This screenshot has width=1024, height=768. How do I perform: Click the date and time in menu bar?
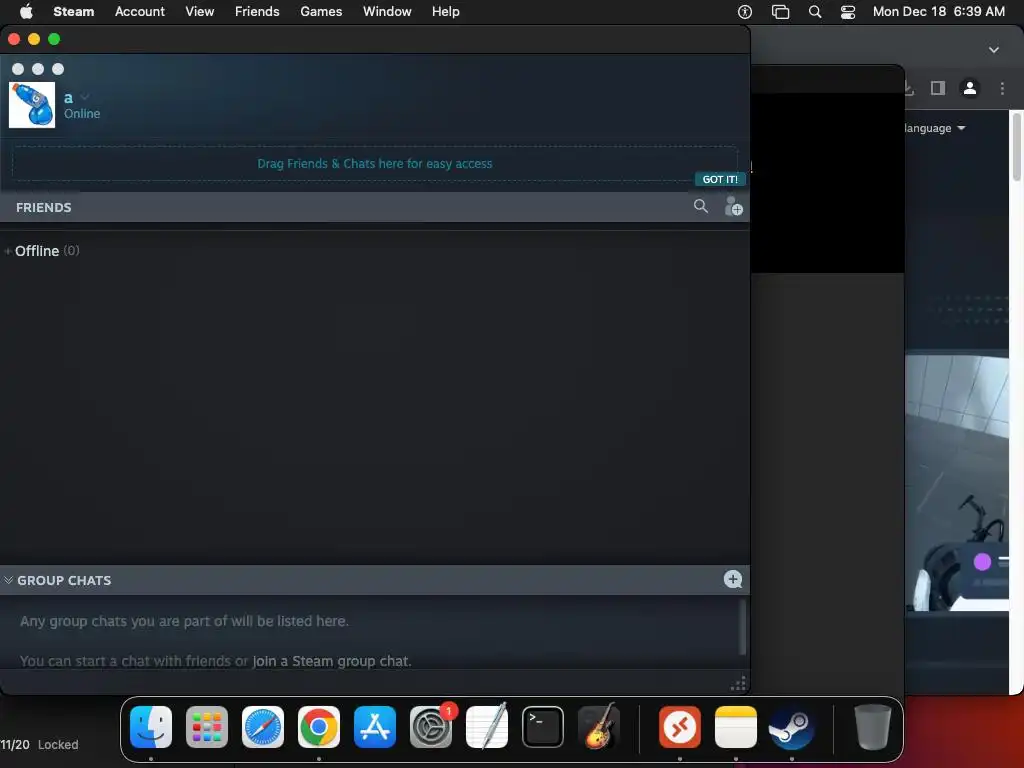pyautogui.click(x=938, y=12)
